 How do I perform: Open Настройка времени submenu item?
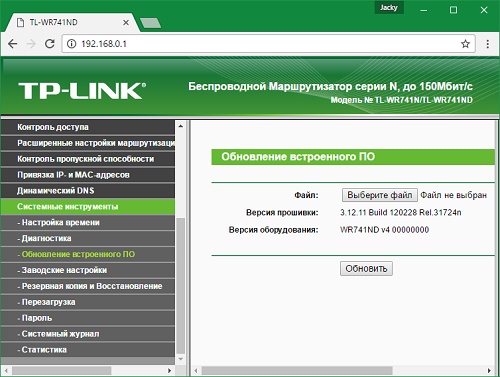pyautogui.click(x=88, y=223)
